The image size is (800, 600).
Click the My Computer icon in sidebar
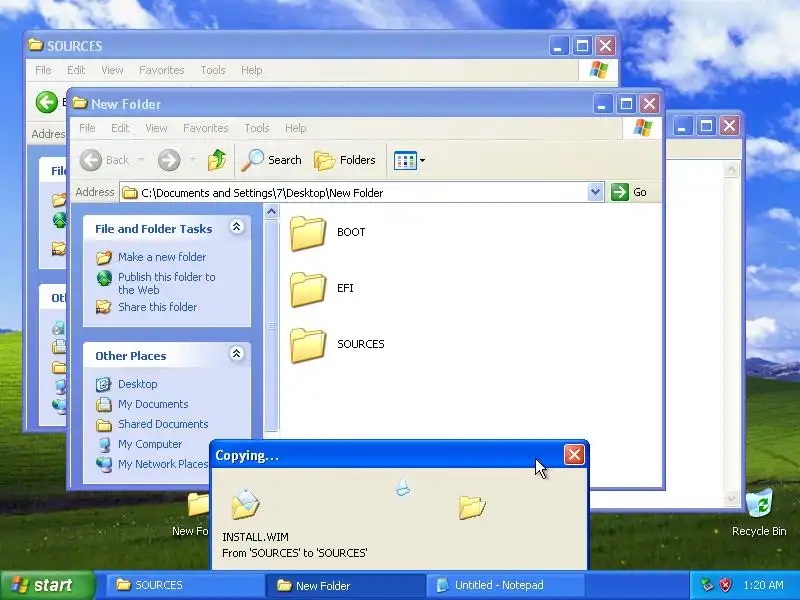tap(104, 444)
